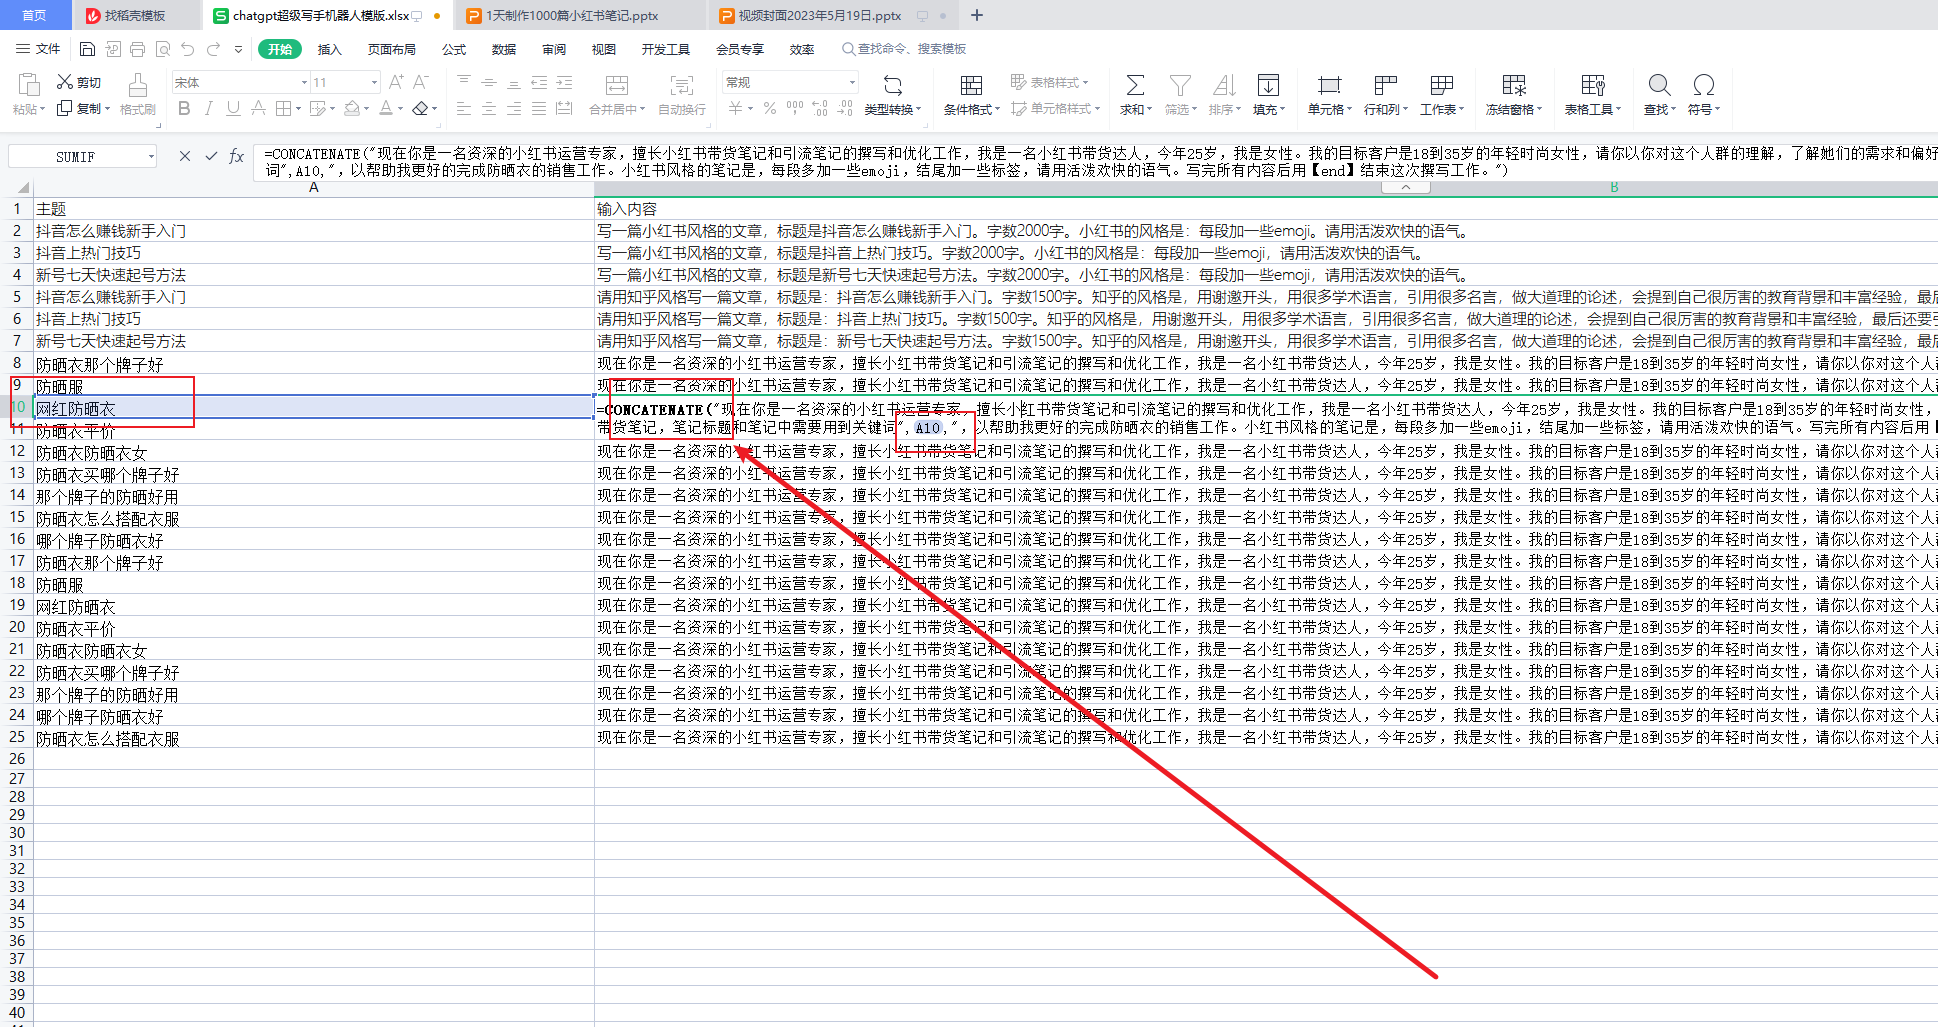Open the Insert (插入) ribbon tab
This screenshot has height=1027, width=1938.
(329, 49)
